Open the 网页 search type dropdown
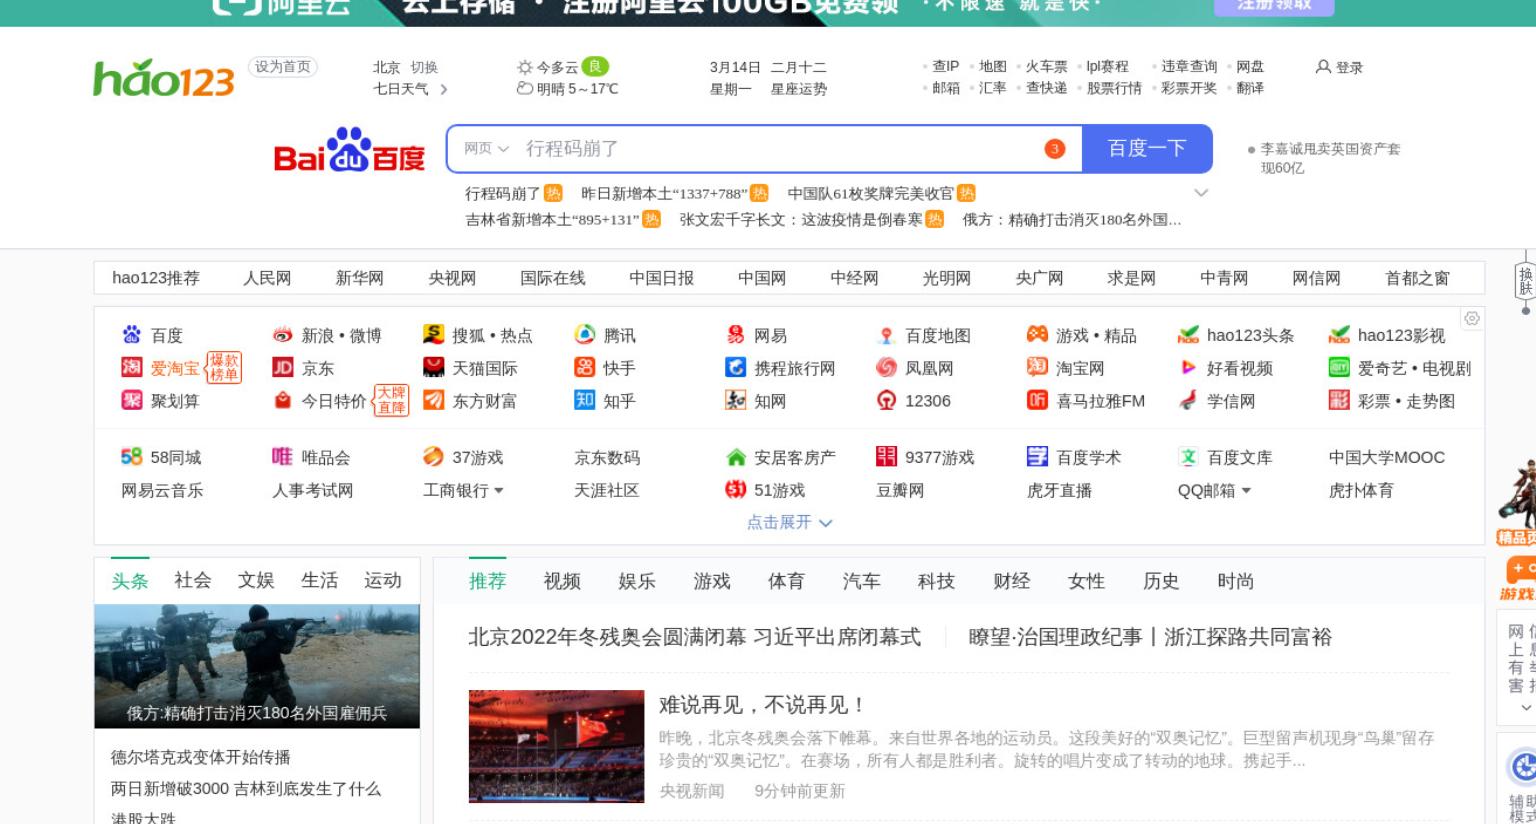The width and height of the screenshot is (1536, 824). 486,149
